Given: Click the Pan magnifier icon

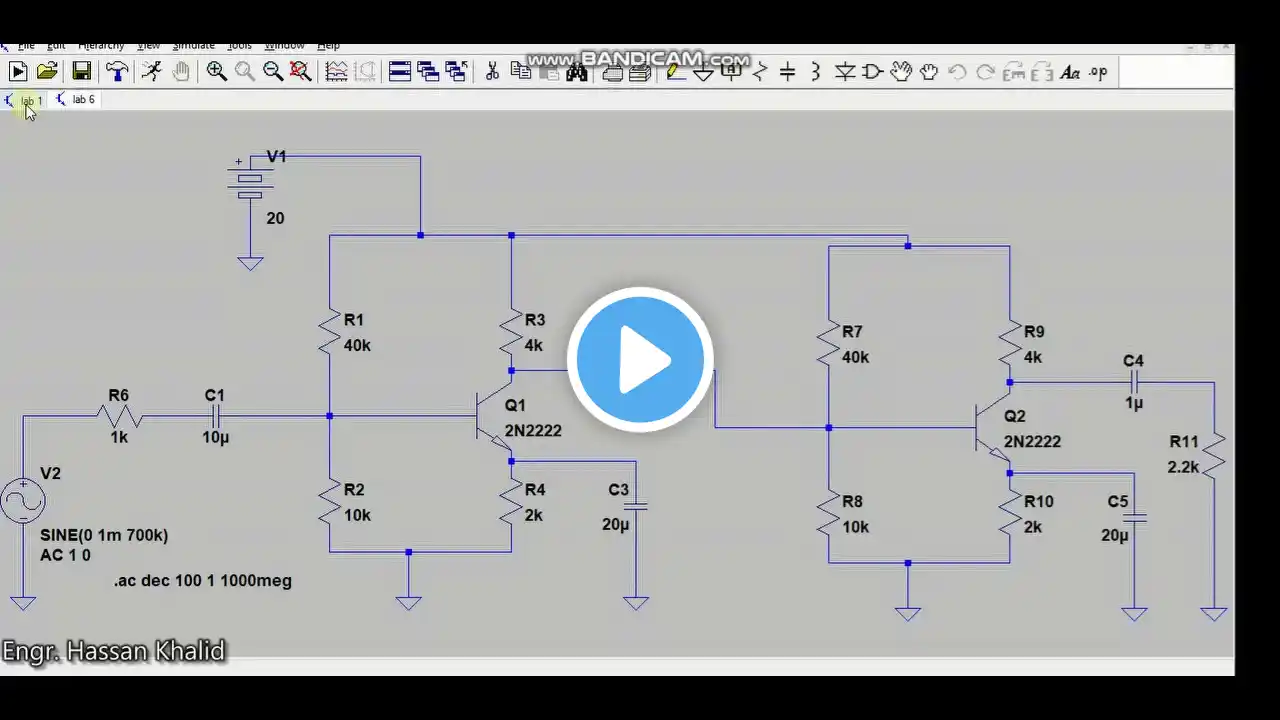Looking at the screenshot, I should tap(244, 71).
